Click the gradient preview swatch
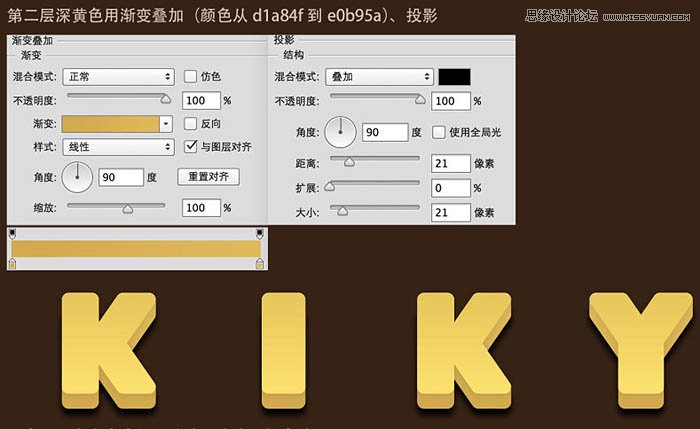 pyautogui.click(x=110, y=124)
